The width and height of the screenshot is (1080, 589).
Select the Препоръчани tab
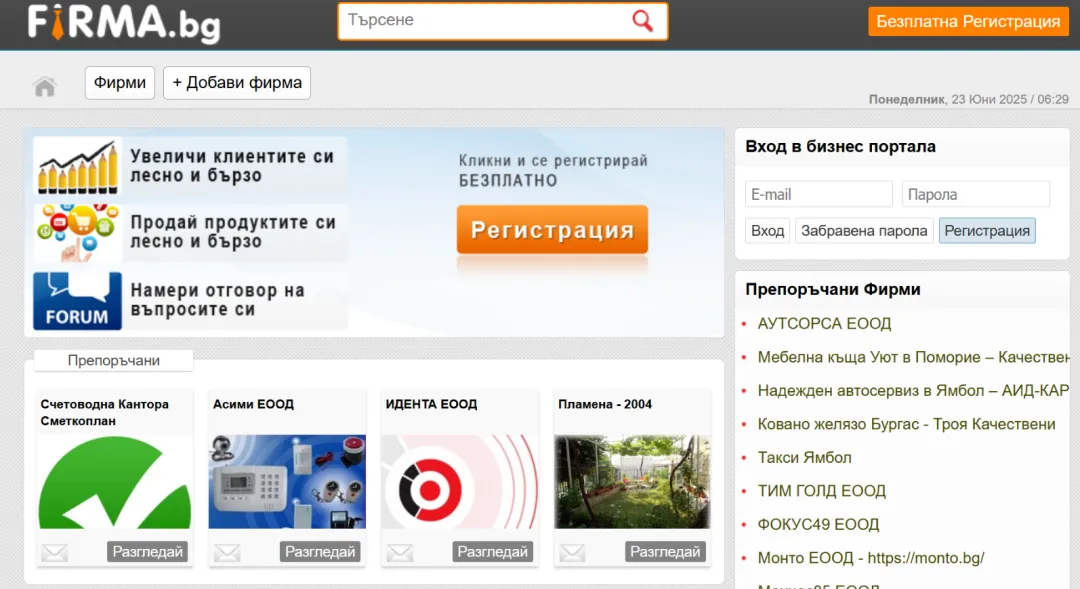pos(114,360)
